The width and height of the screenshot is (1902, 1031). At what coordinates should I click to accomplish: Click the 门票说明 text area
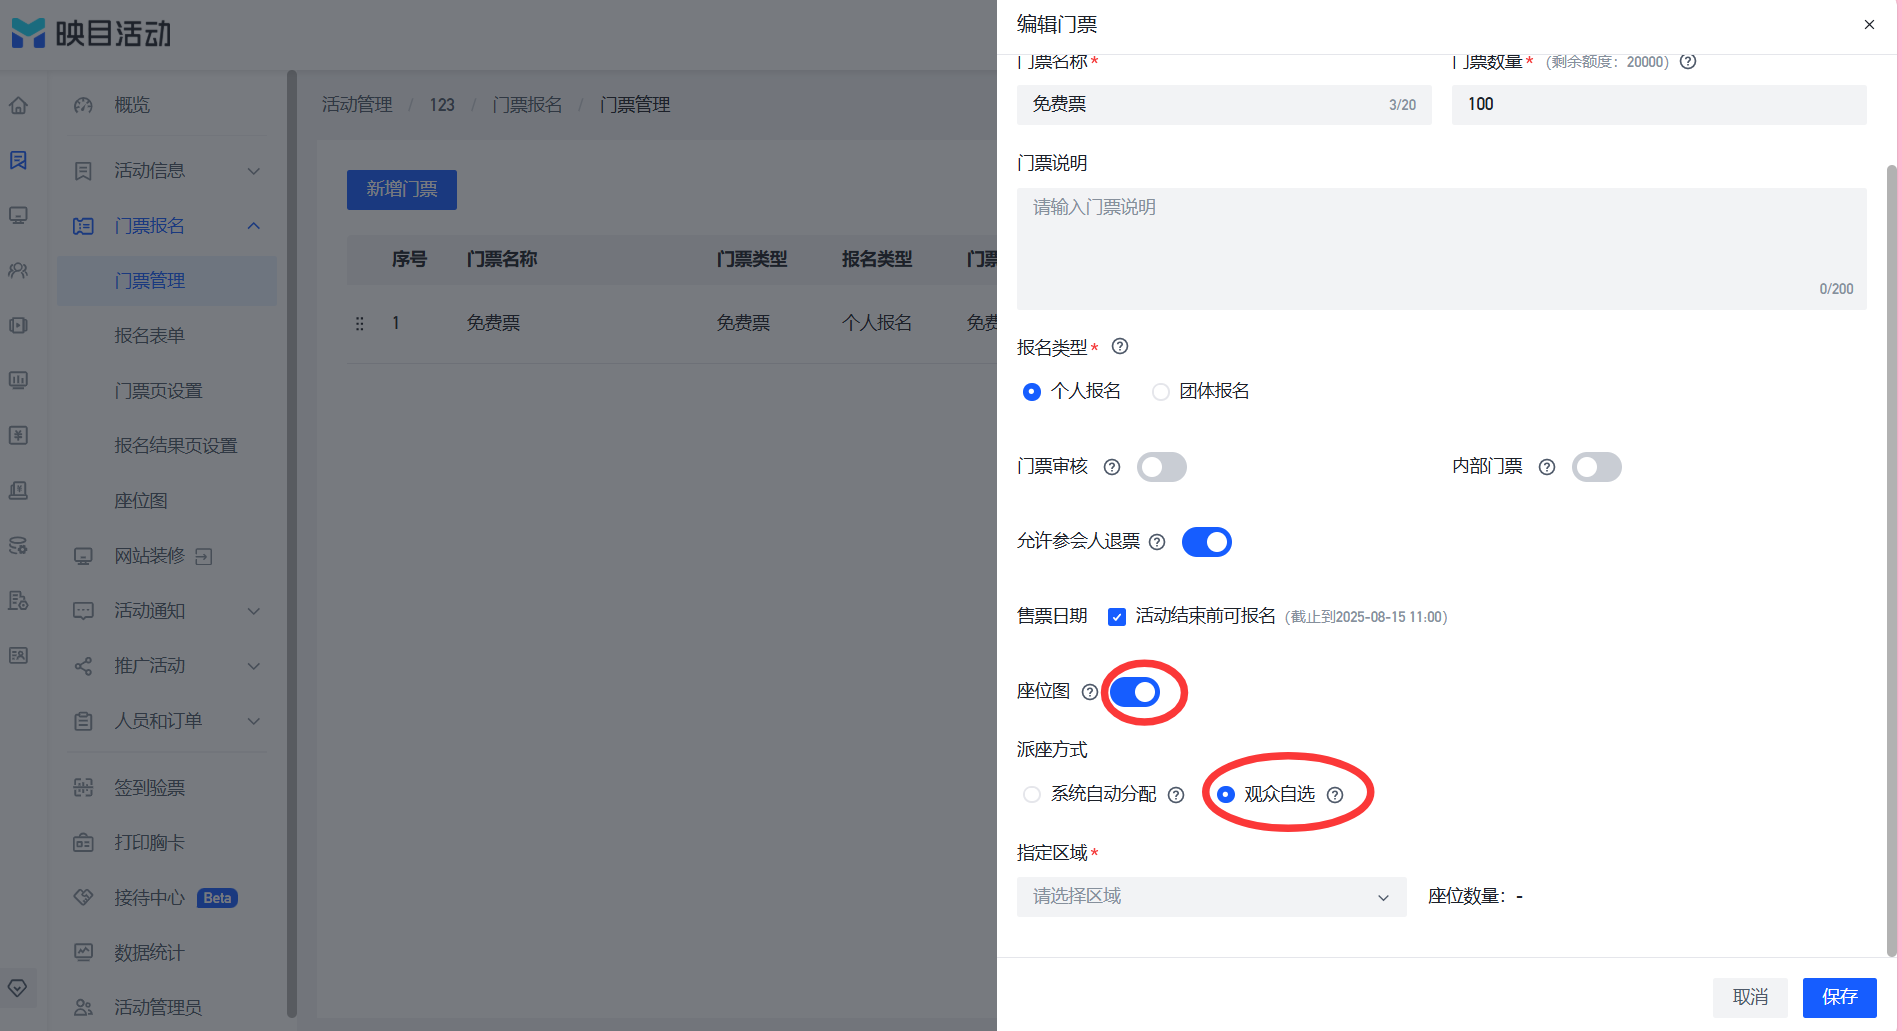[x=1442, y=249]
